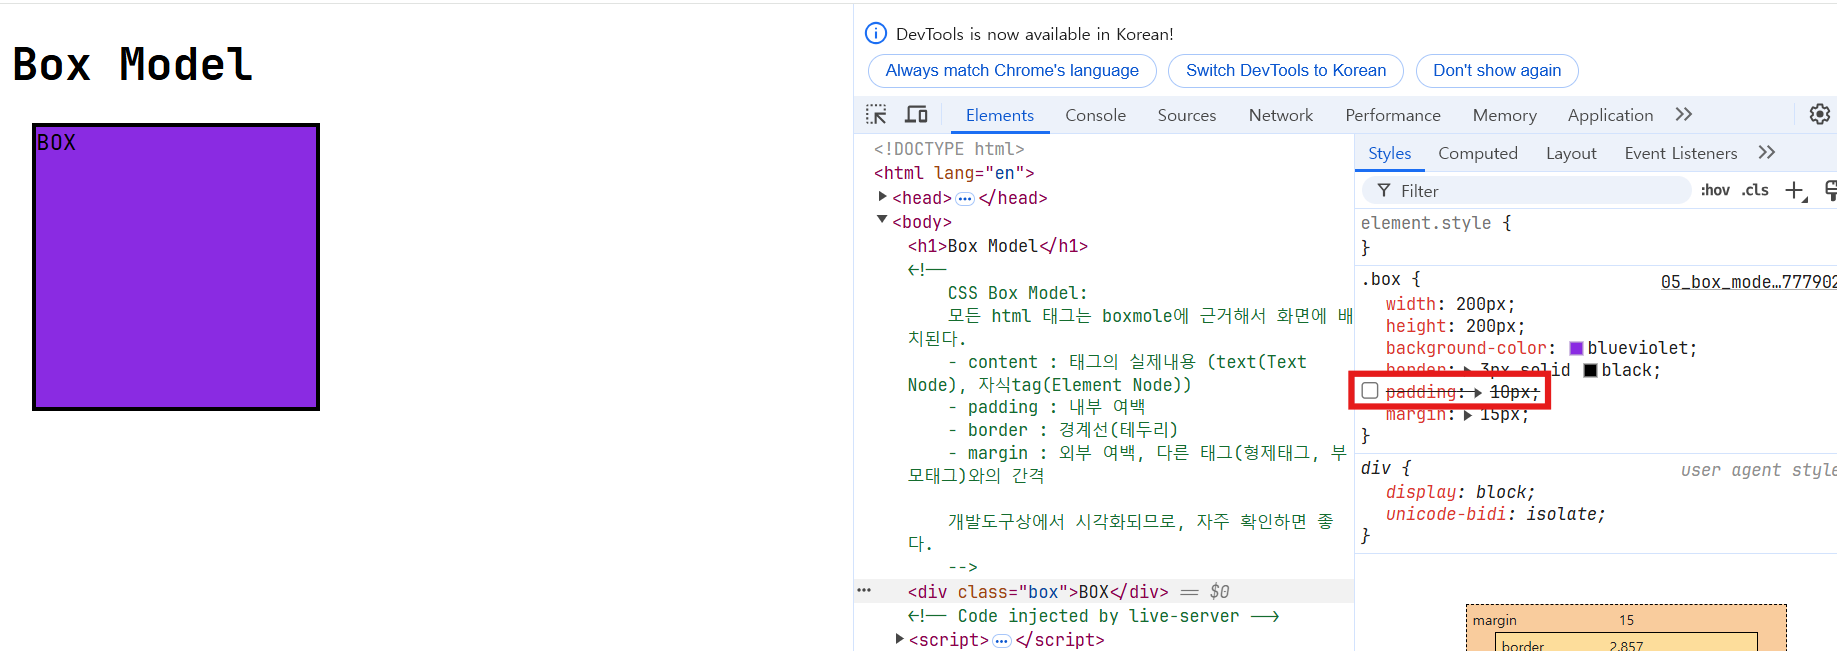Screen dimensions: 1837x651
Task: Toggle .cls element classes panel
Action: click(1755, 190)
